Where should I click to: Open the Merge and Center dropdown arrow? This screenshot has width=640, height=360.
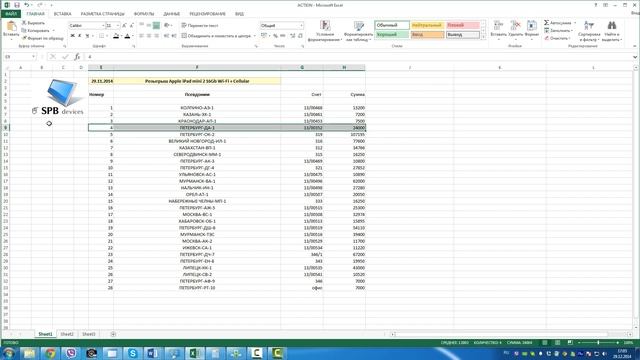click(255, 36)
